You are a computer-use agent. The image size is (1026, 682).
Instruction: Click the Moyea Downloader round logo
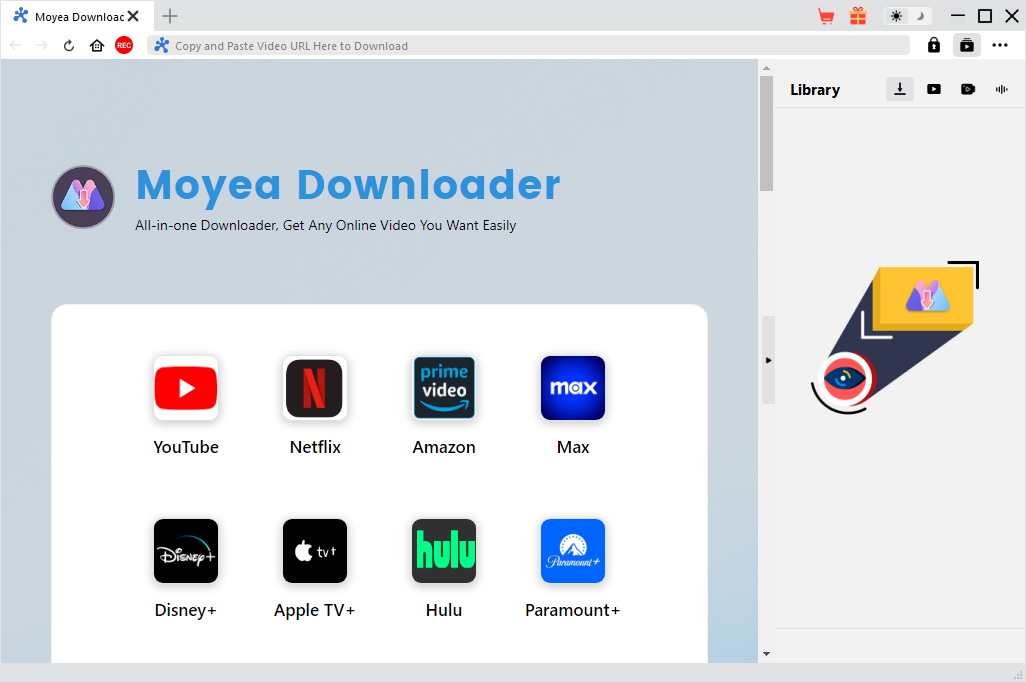83,196
